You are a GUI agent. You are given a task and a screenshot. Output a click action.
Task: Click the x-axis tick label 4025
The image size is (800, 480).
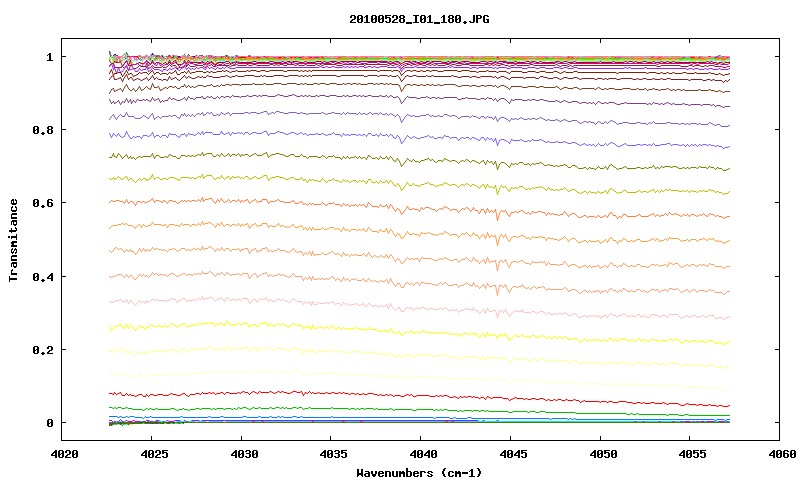tap(154, 454)
